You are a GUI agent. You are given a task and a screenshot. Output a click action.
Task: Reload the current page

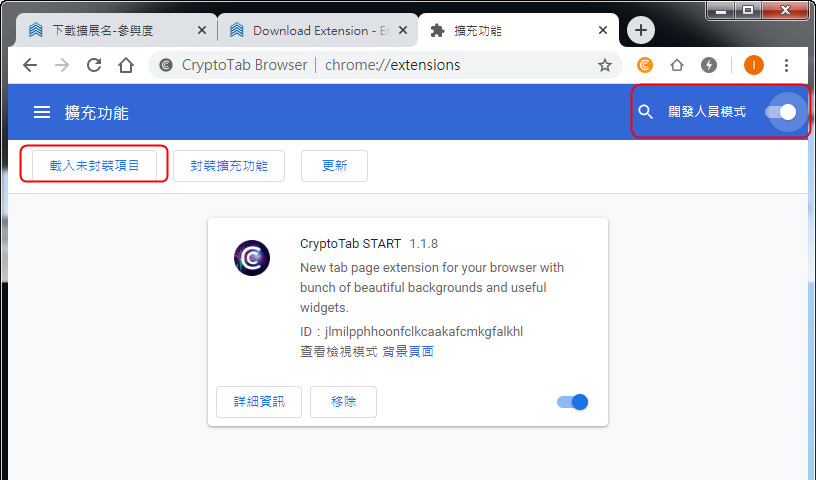click(94, 65)
